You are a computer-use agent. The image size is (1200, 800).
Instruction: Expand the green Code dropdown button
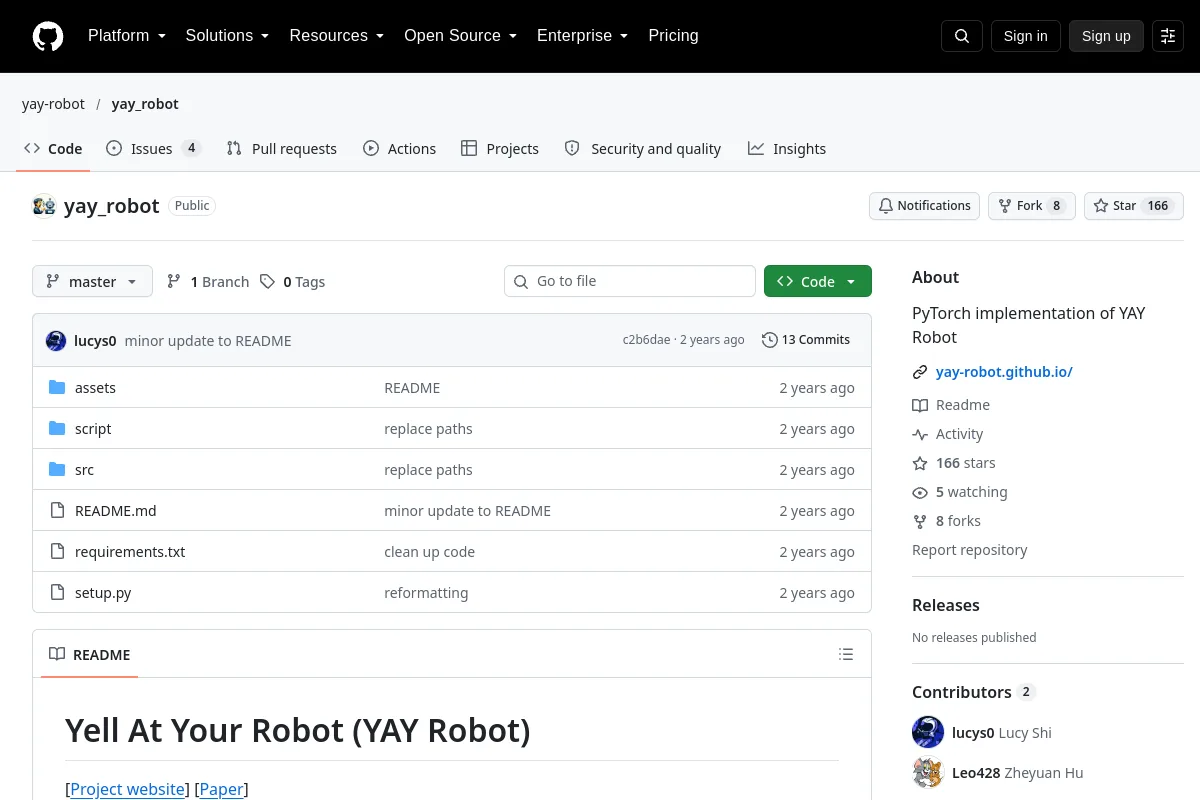(x=818, y=281)
